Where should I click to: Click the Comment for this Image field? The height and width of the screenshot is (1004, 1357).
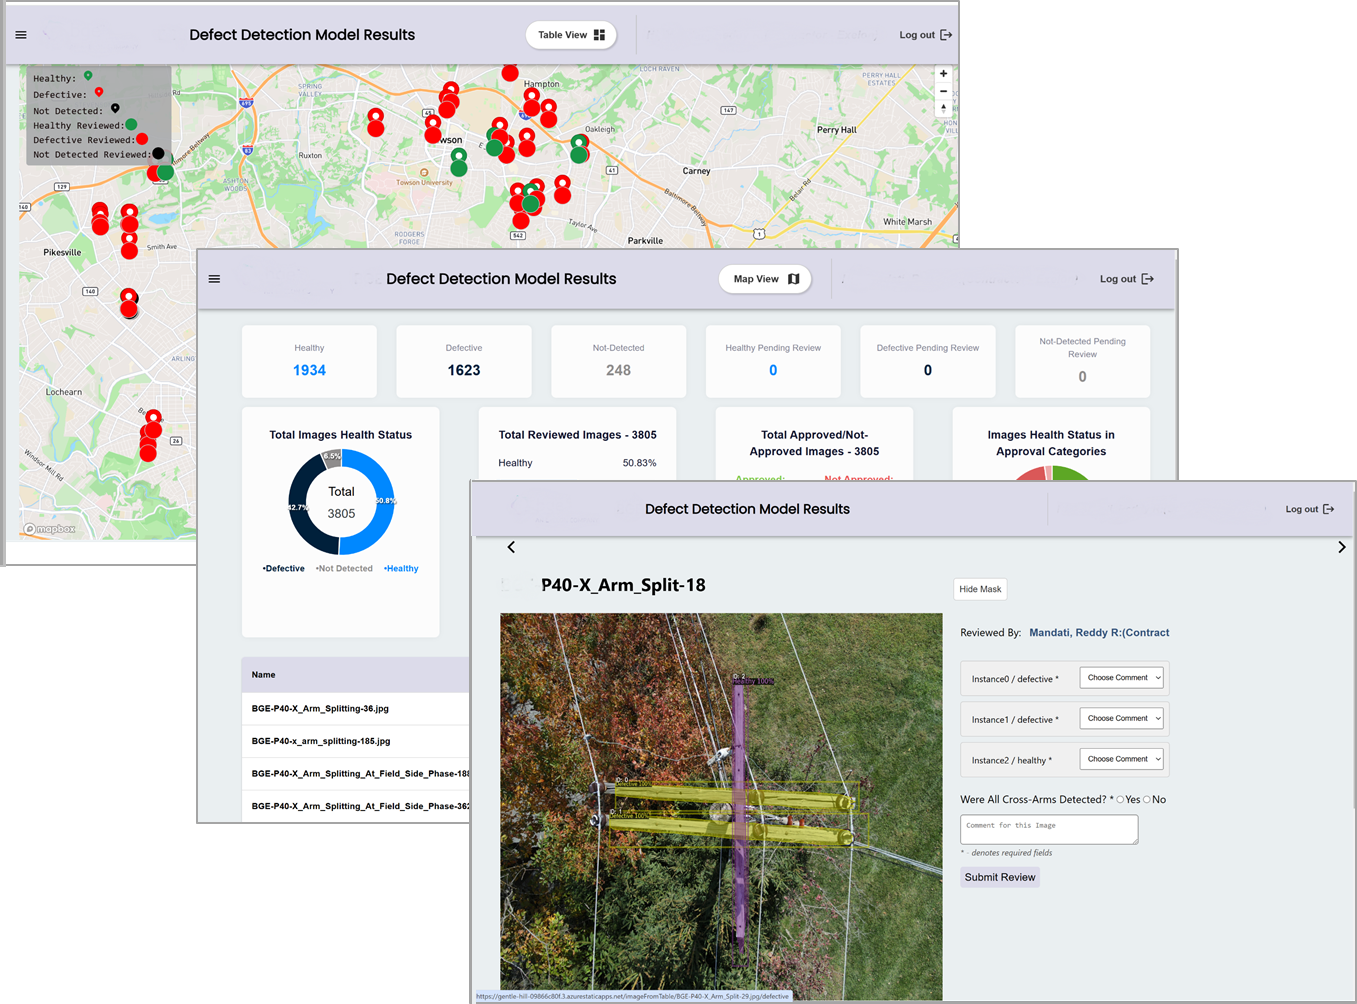pyautogui.click(x=1049, y=829)
